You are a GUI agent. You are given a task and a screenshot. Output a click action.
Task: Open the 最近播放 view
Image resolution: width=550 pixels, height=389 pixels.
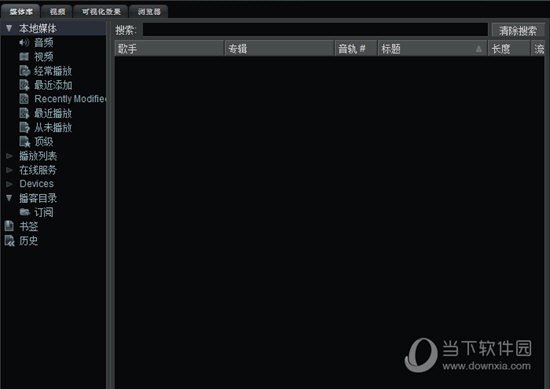coord(53,113)
